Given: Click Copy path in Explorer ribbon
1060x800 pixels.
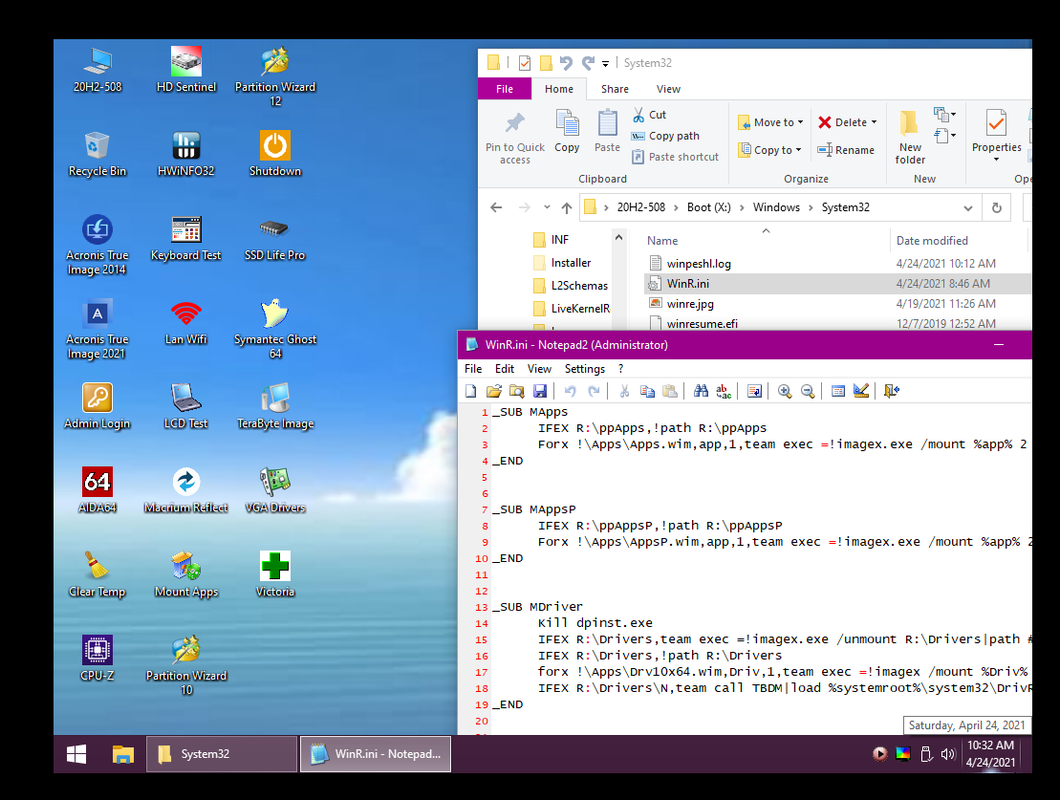Looking at the screenshot, I should 665,136.
